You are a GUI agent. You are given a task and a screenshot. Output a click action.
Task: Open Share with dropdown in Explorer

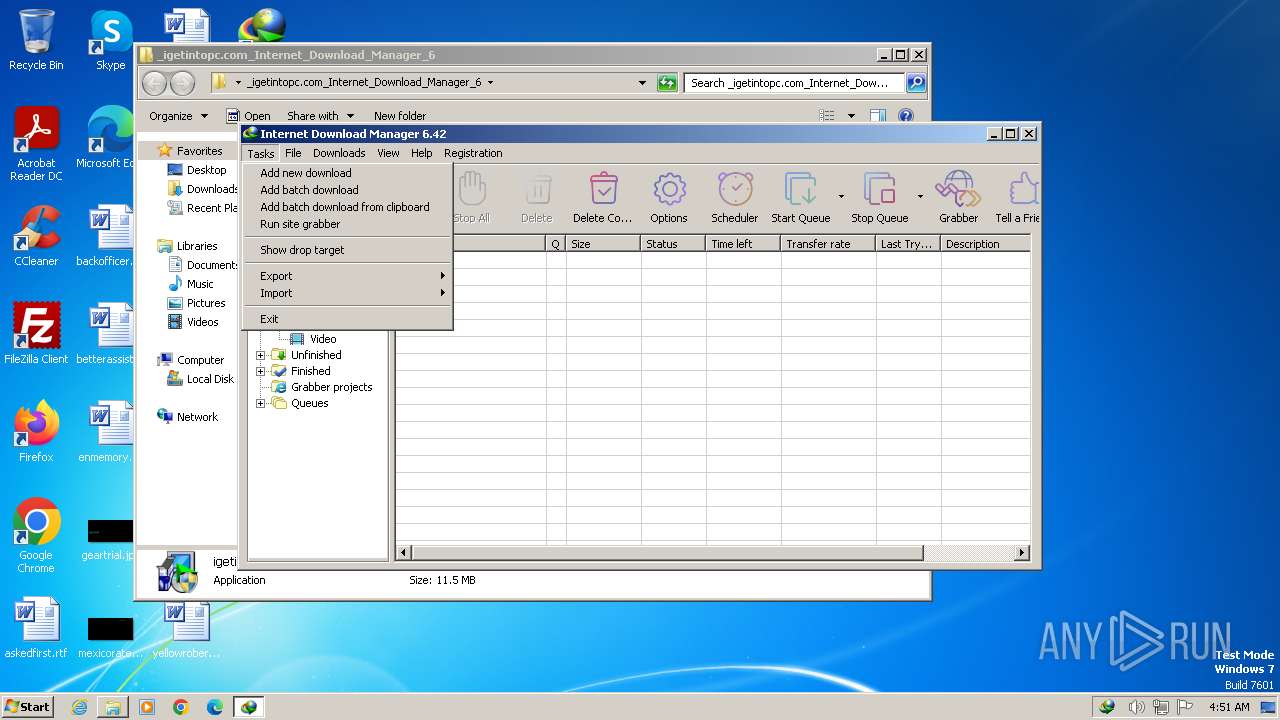[x=320, y=116]
